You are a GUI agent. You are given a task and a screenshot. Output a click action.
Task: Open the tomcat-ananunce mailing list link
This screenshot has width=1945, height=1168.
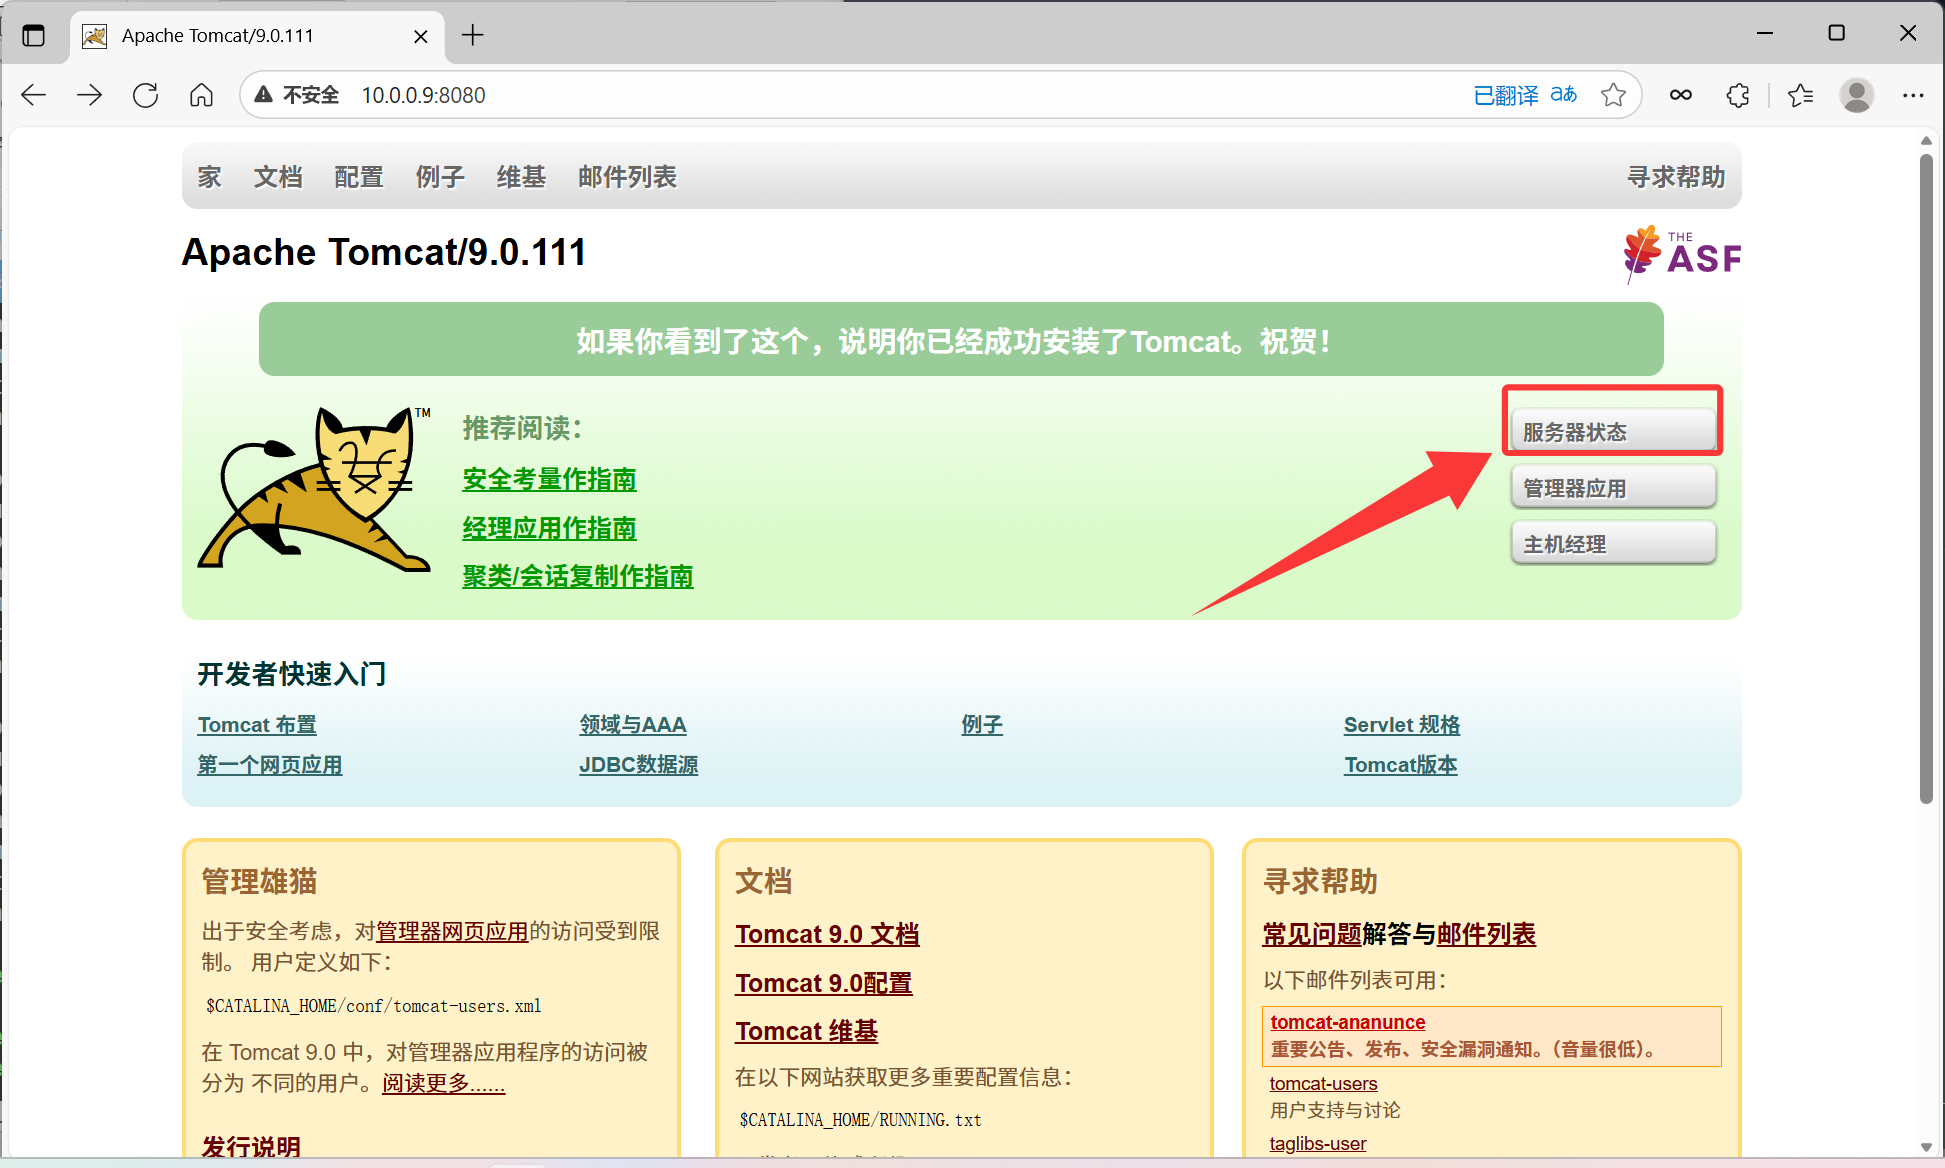pos(1348,1022)
